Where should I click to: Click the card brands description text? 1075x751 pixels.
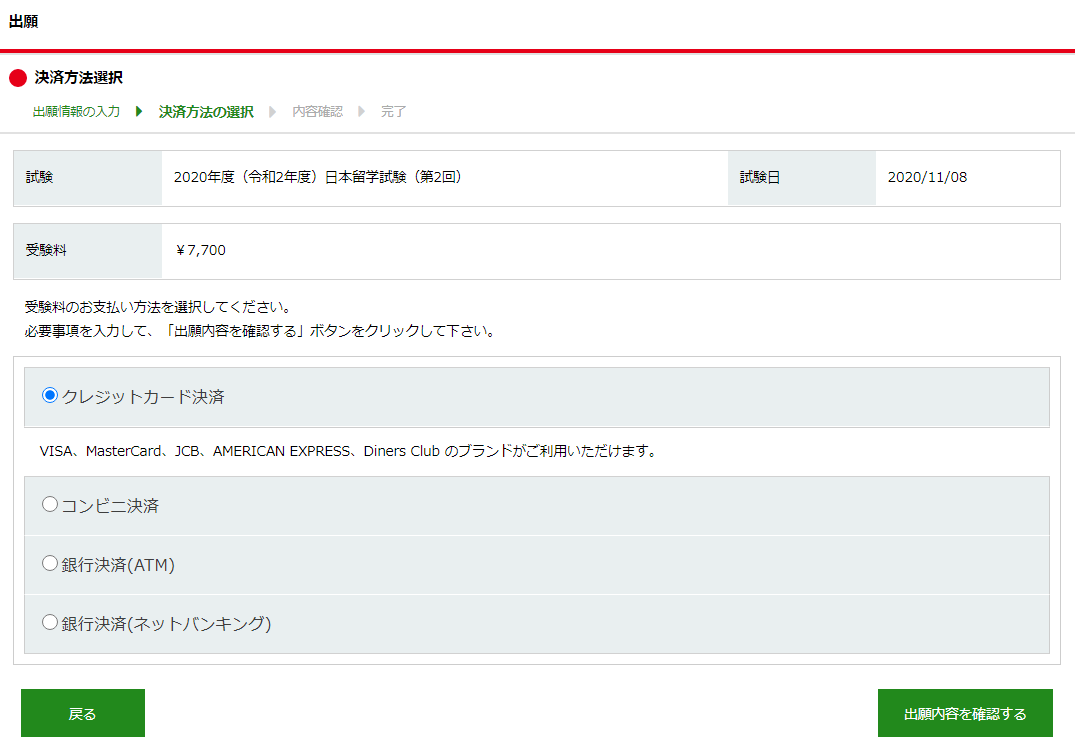point(348,451)
